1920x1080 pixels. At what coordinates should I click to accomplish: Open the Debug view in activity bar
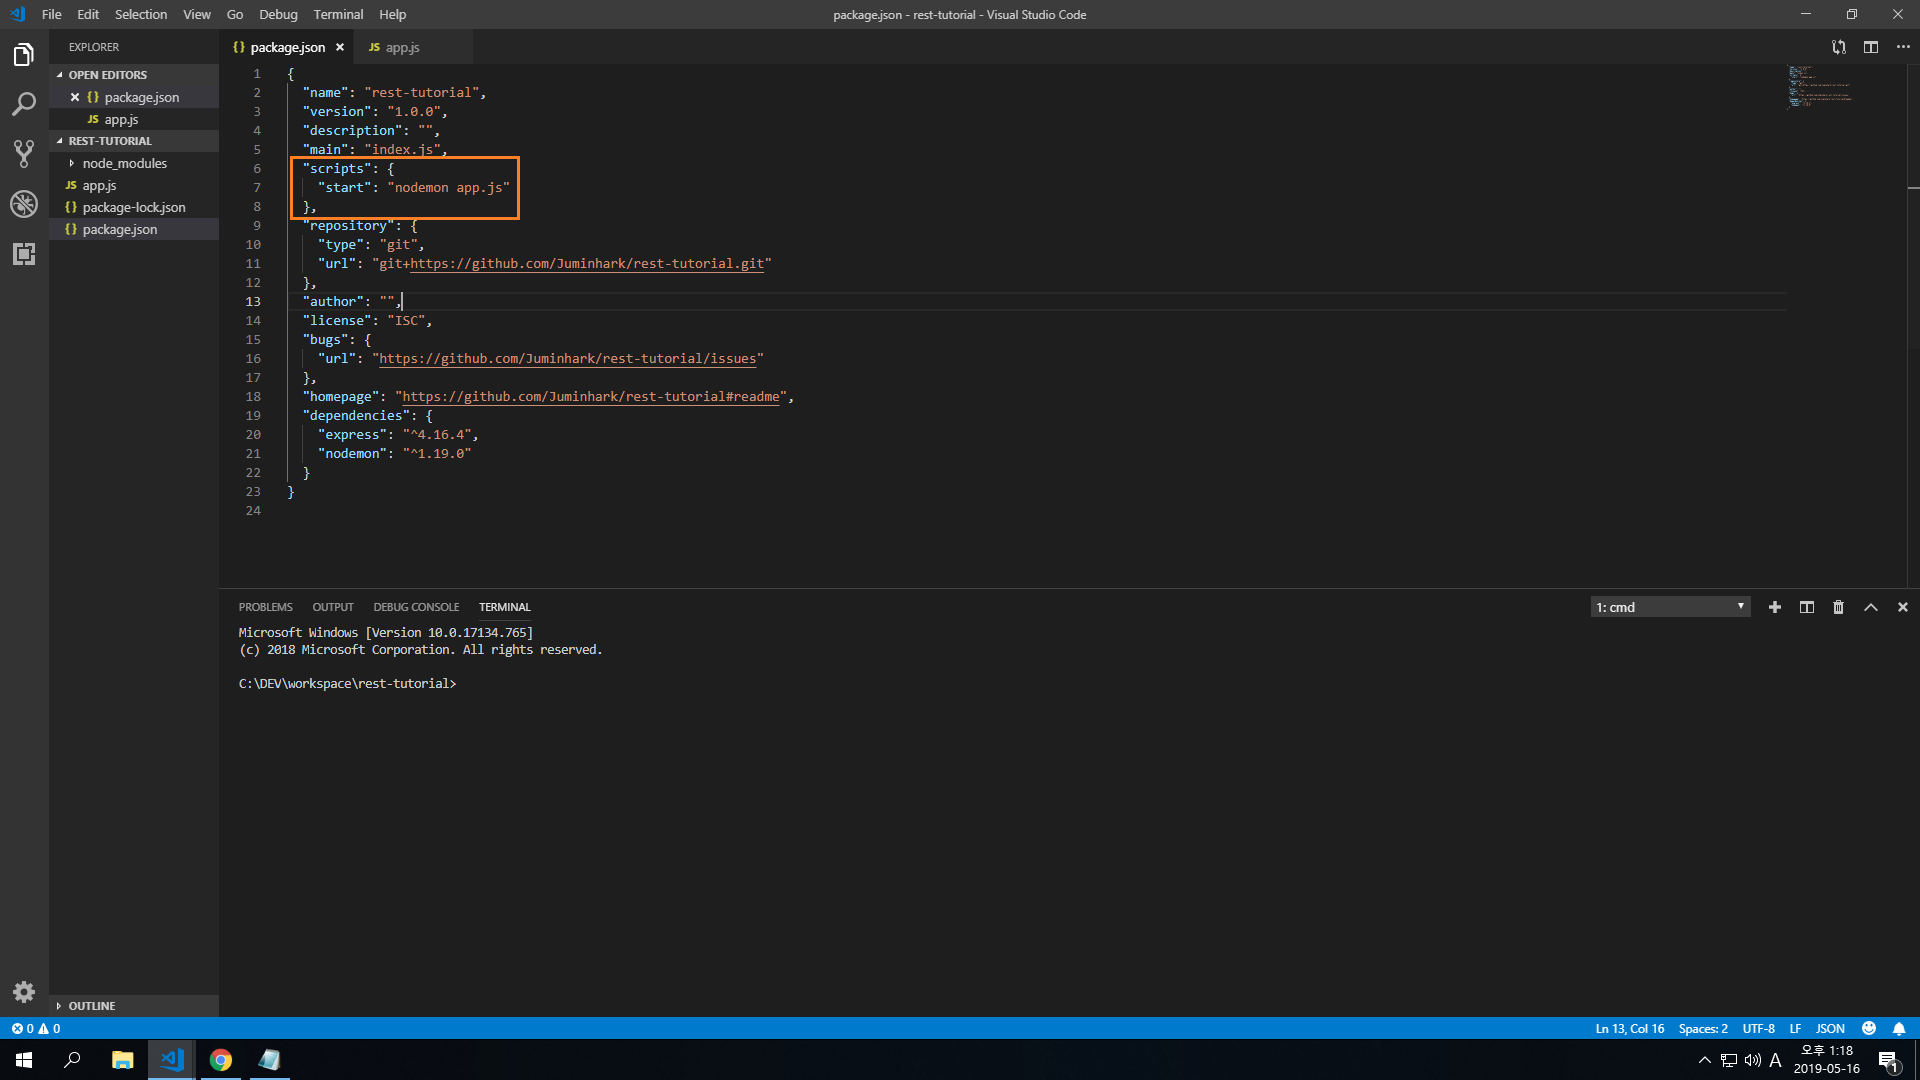point(24,204)
